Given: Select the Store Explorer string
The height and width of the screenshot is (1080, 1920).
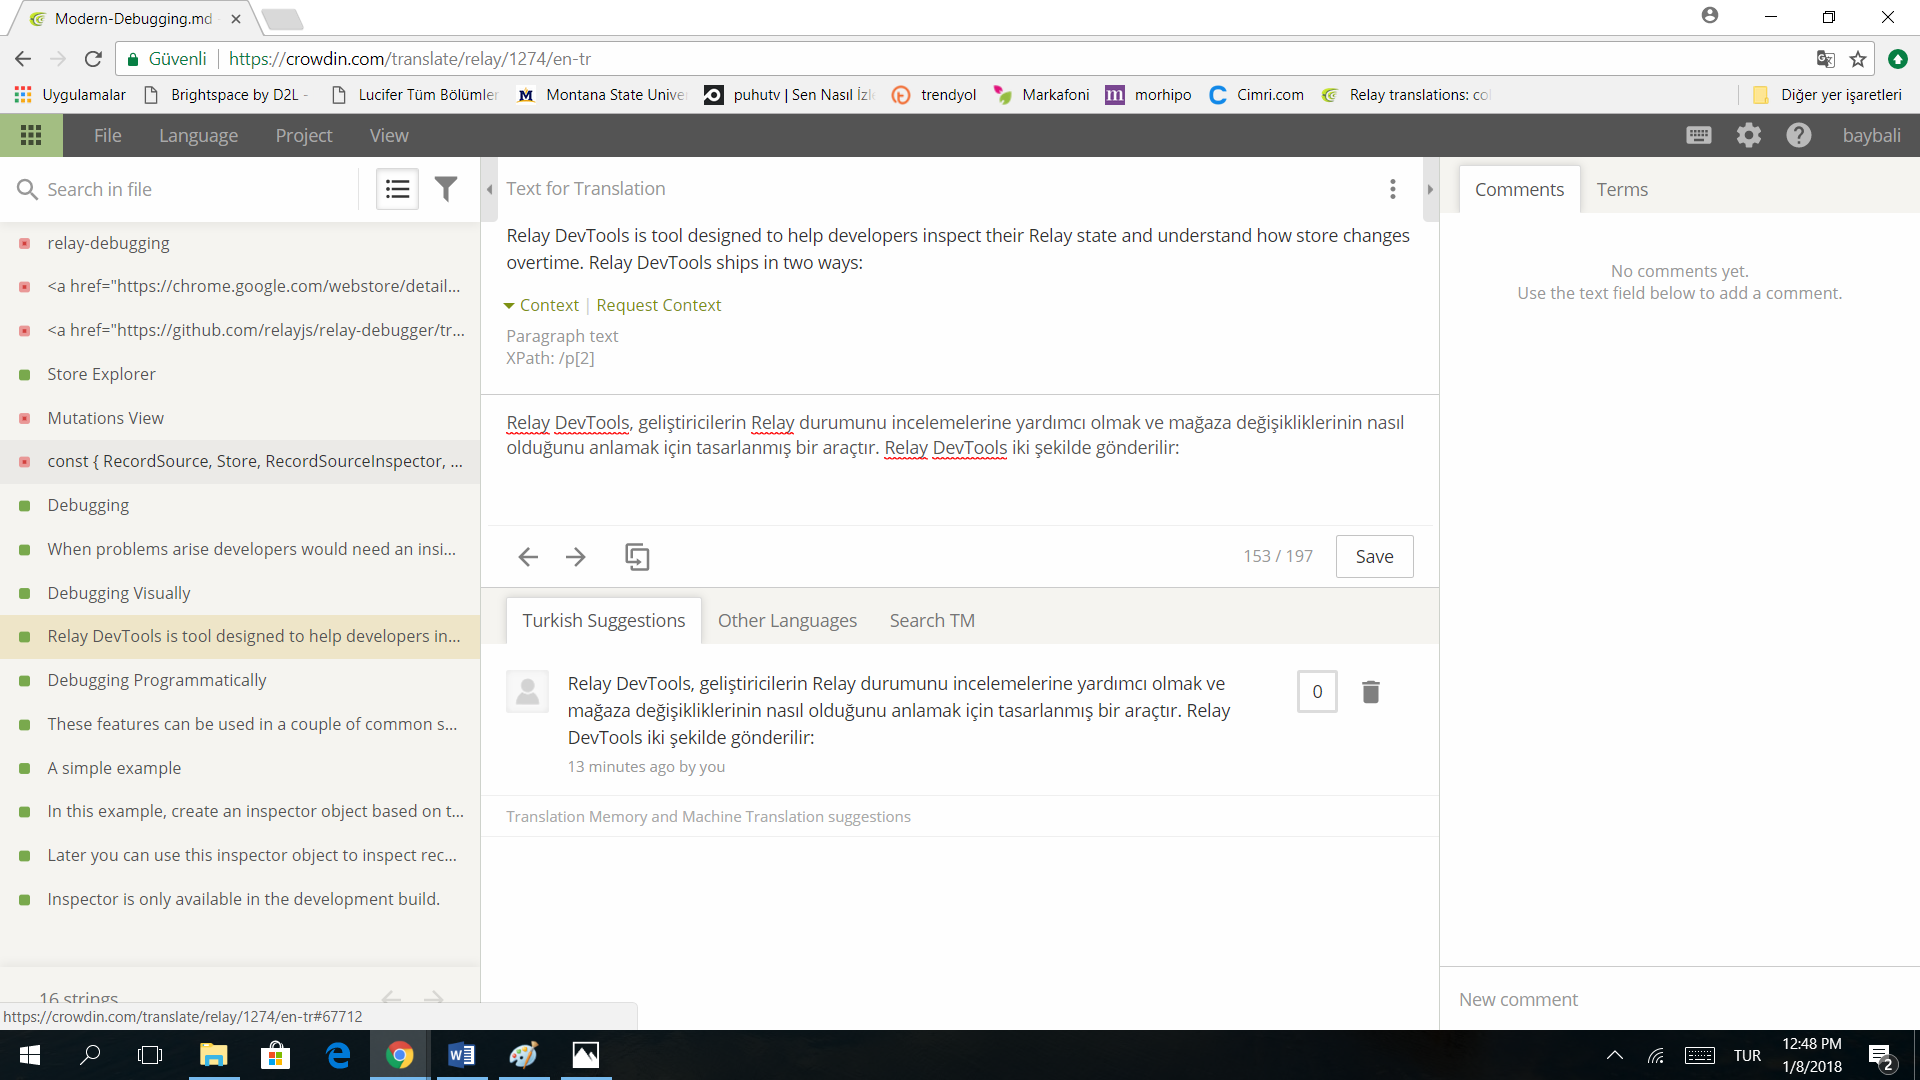Looking at the screenshot, I should [x=240, y=374].
